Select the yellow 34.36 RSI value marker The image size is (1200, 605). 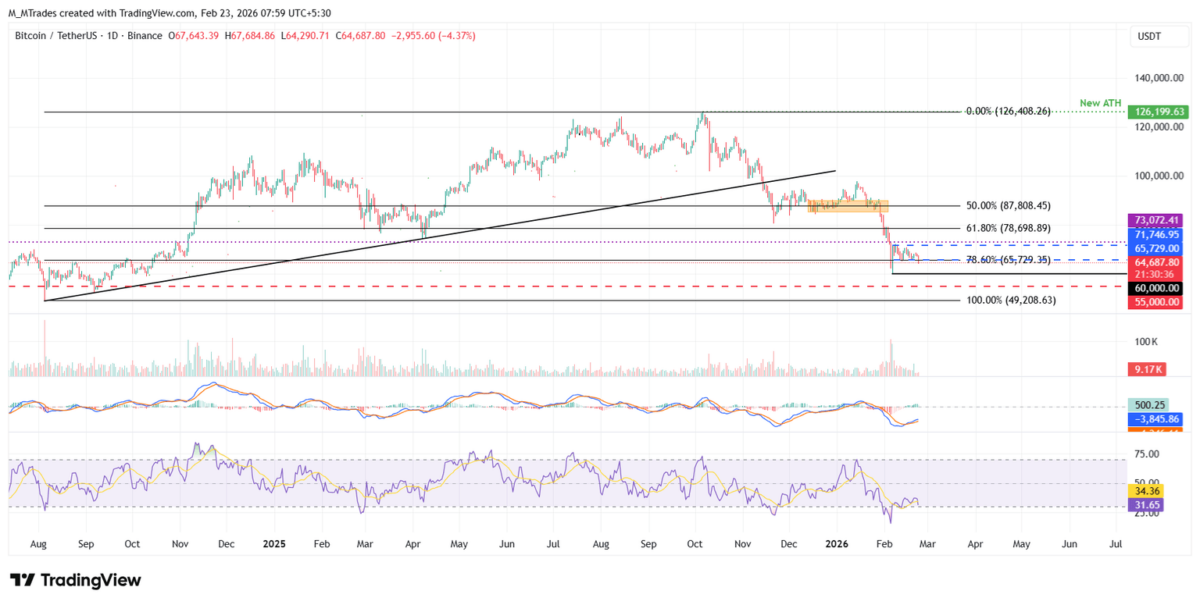(1148, 491)
